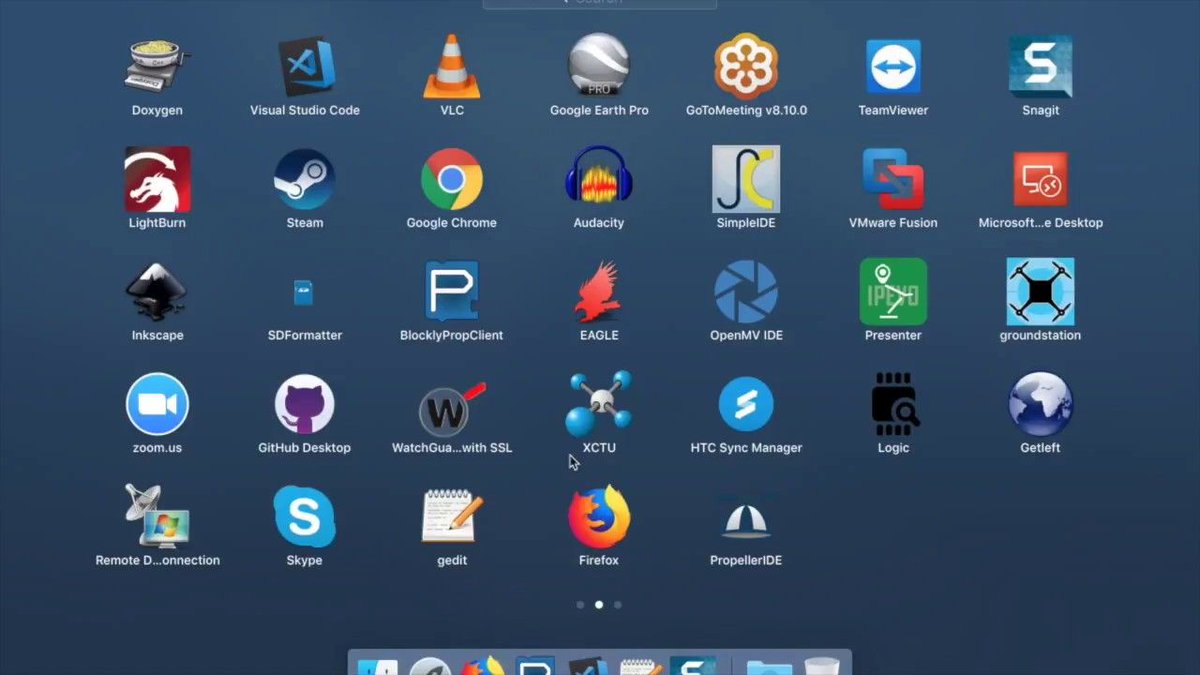
Task: Launch EAGLE
Action: coord(599,292)
